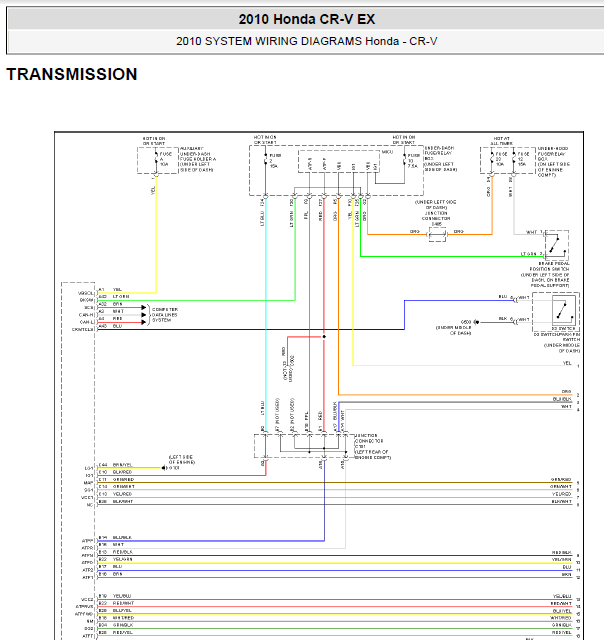Viewport: 604px width, 640px height.
Task: Click the S485 junction connector symbol
Action: pos(437,235)
